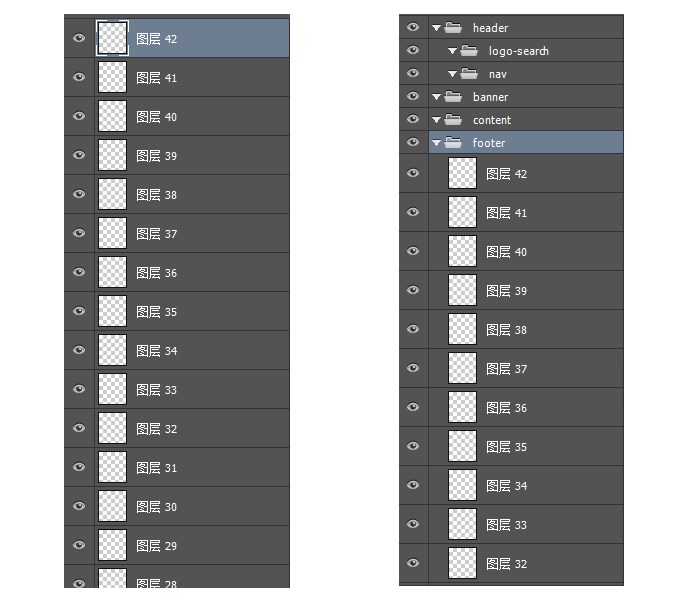Select 图层 40 in the footer group
The height and width of the screenshot is (600, 690).
click(x=526, y=251)
